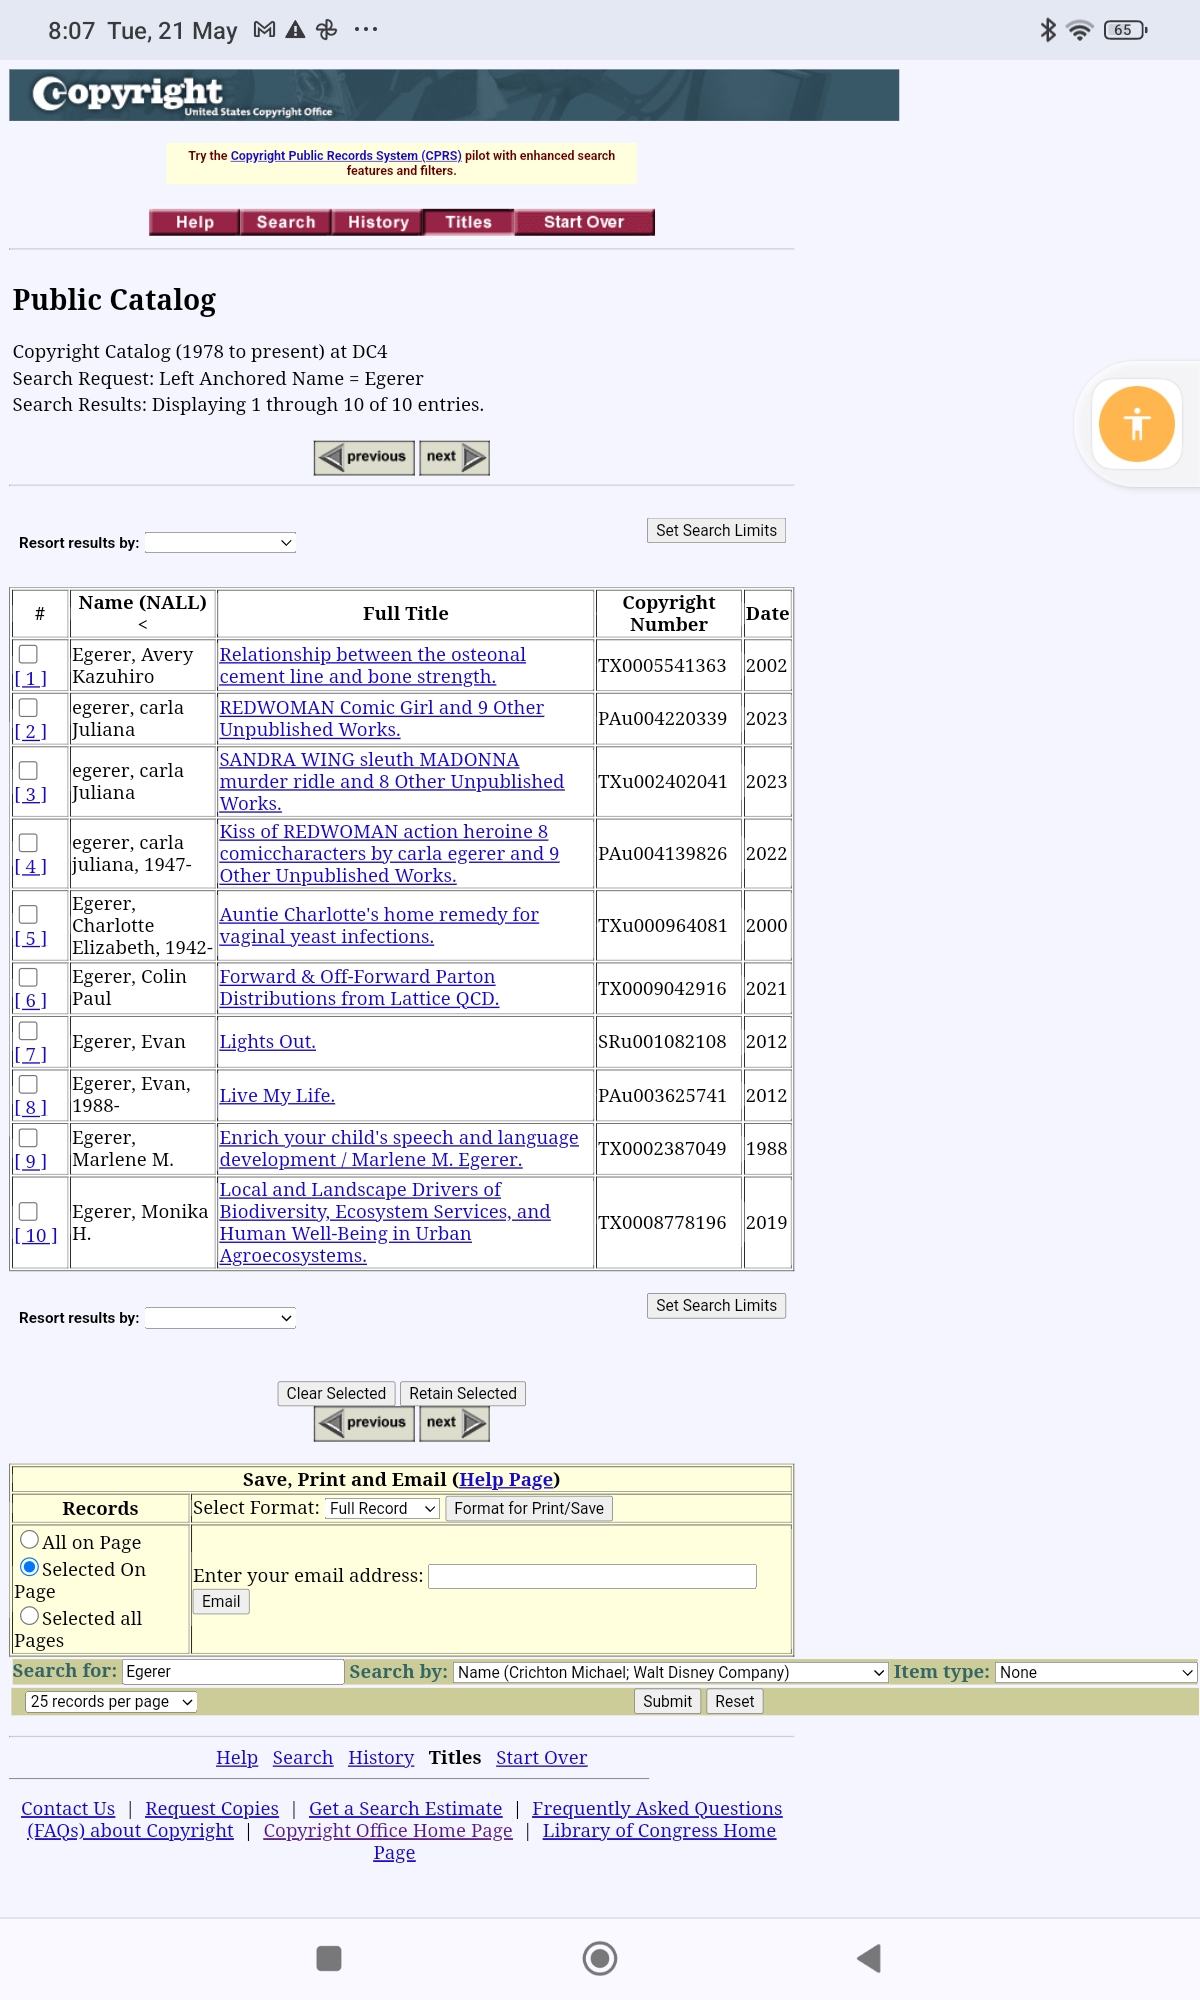Viewport: 1200px width, 2000px height.
Task: Click the email address input field
Action: [x=592, y=1576]
